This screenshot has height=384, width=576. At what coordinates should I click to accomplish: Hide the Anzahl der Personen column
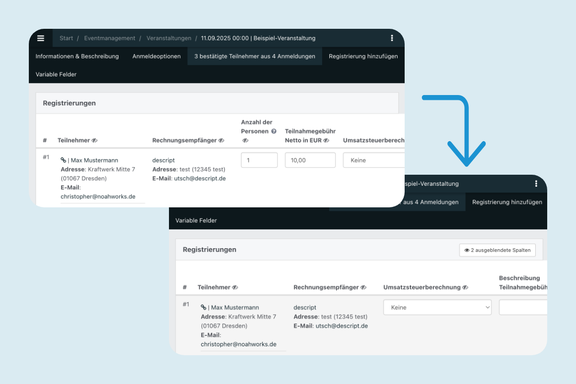coord(245,140)
